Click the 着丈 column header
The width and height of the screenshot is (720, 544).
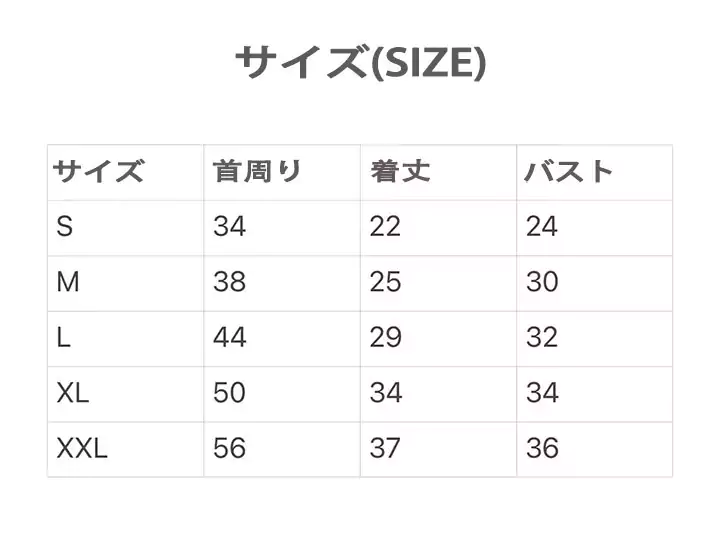tap(400, 172)
